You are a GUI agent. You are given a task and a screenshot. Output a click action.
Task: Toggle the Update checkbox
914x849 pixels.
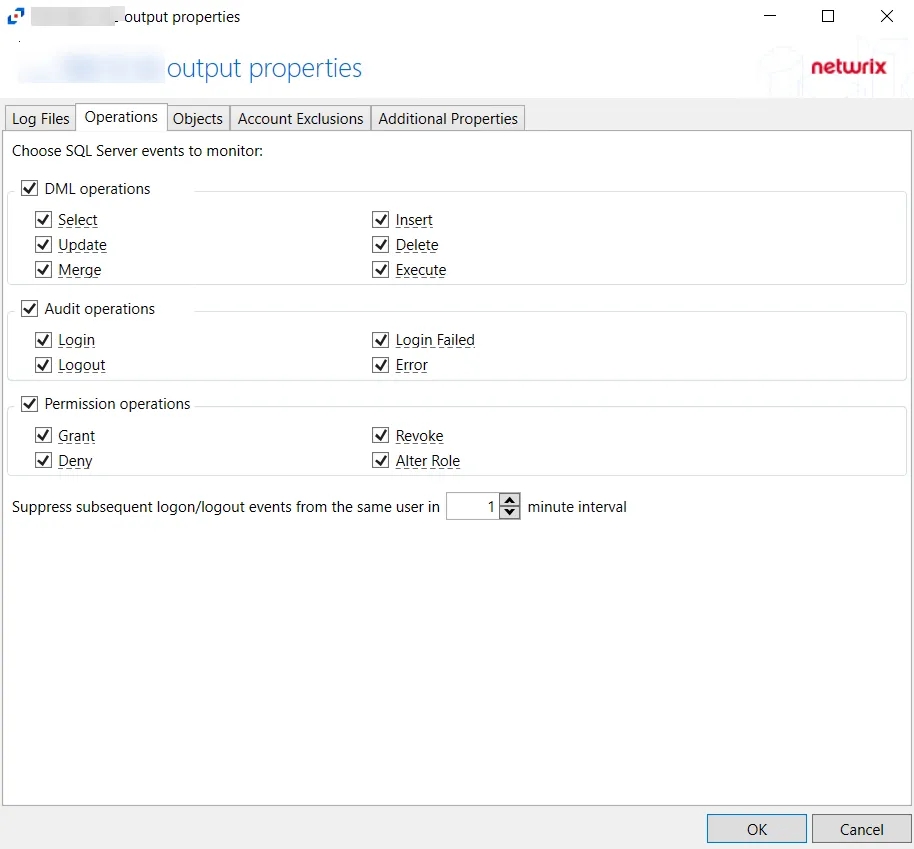click(44, 244)
